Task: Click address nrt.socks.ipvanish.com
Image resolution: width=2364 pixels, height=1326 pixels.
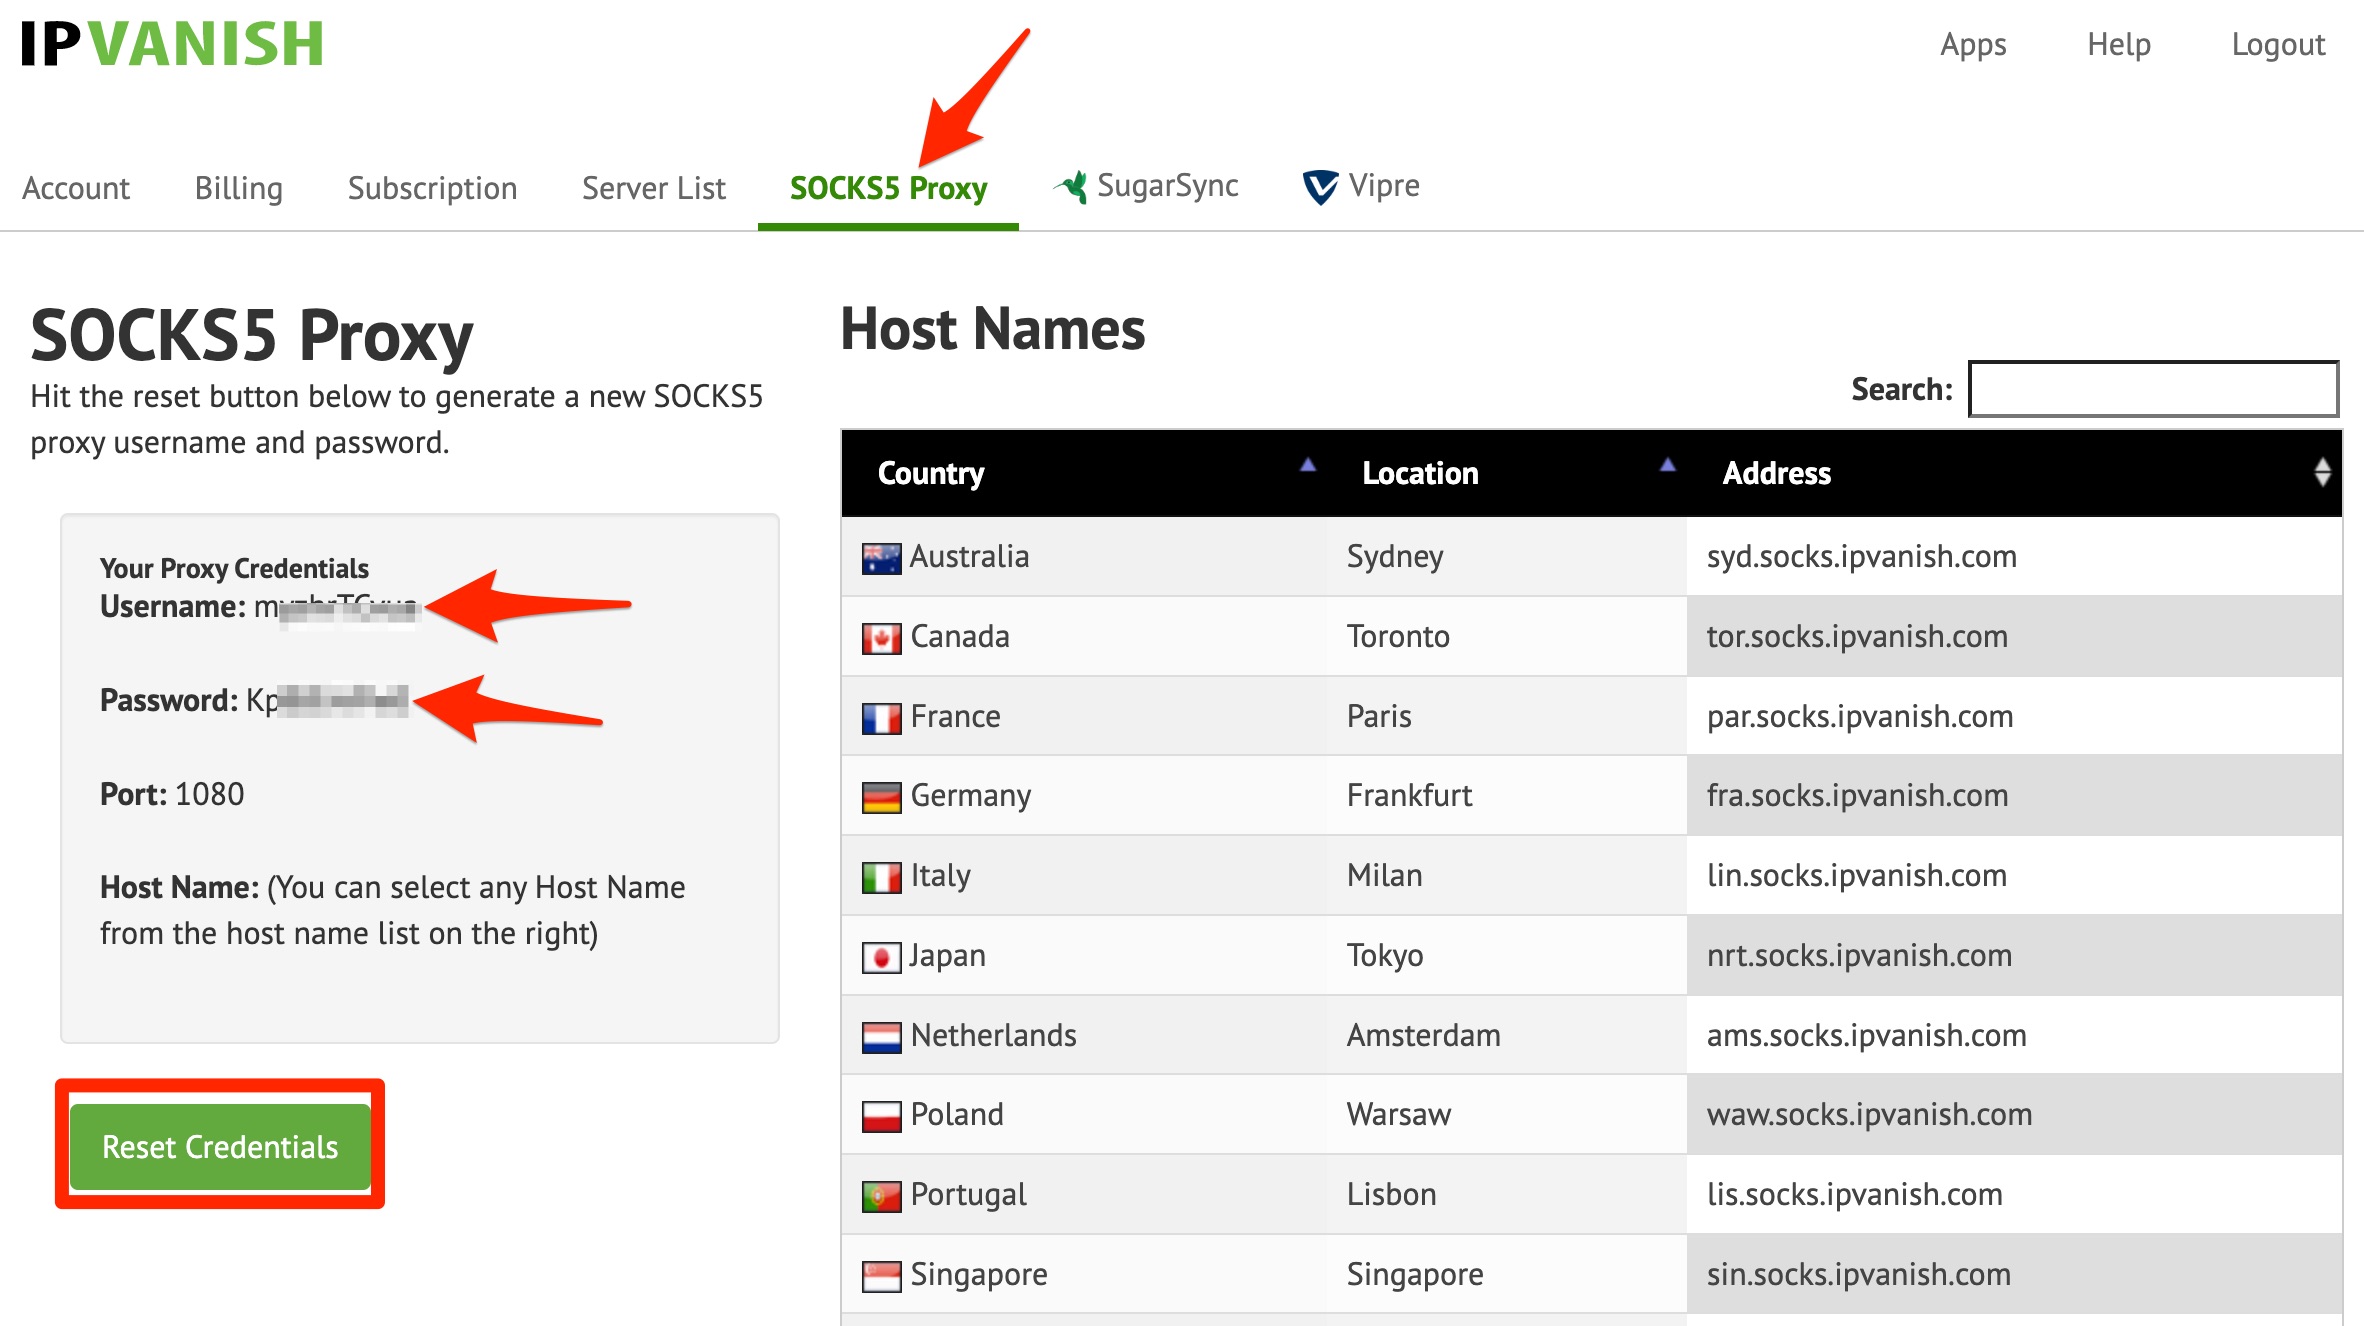Action: point(1859,955)
